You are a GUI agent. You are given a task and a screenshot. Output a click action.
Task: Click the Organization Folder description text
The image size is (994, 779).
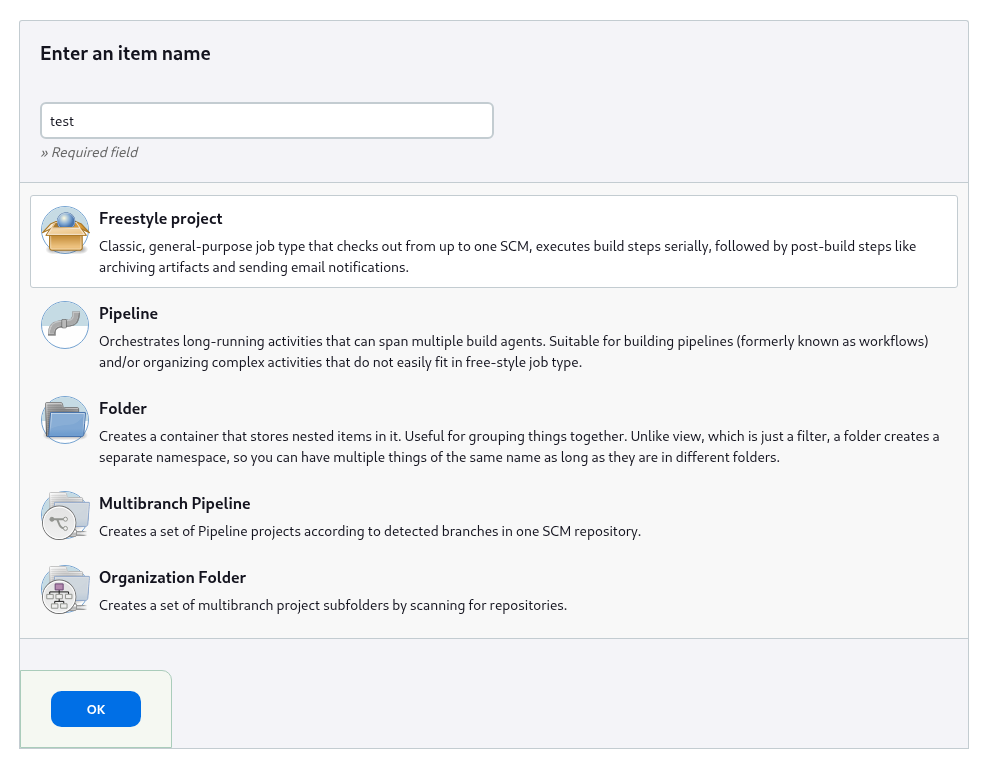point(332,606)
